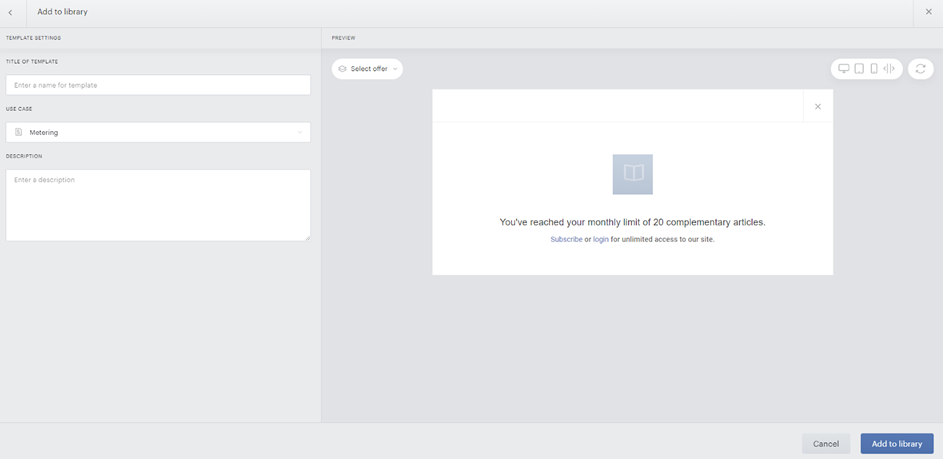
Task: Open the Metering use case dropdown
Action: [158, 133]
